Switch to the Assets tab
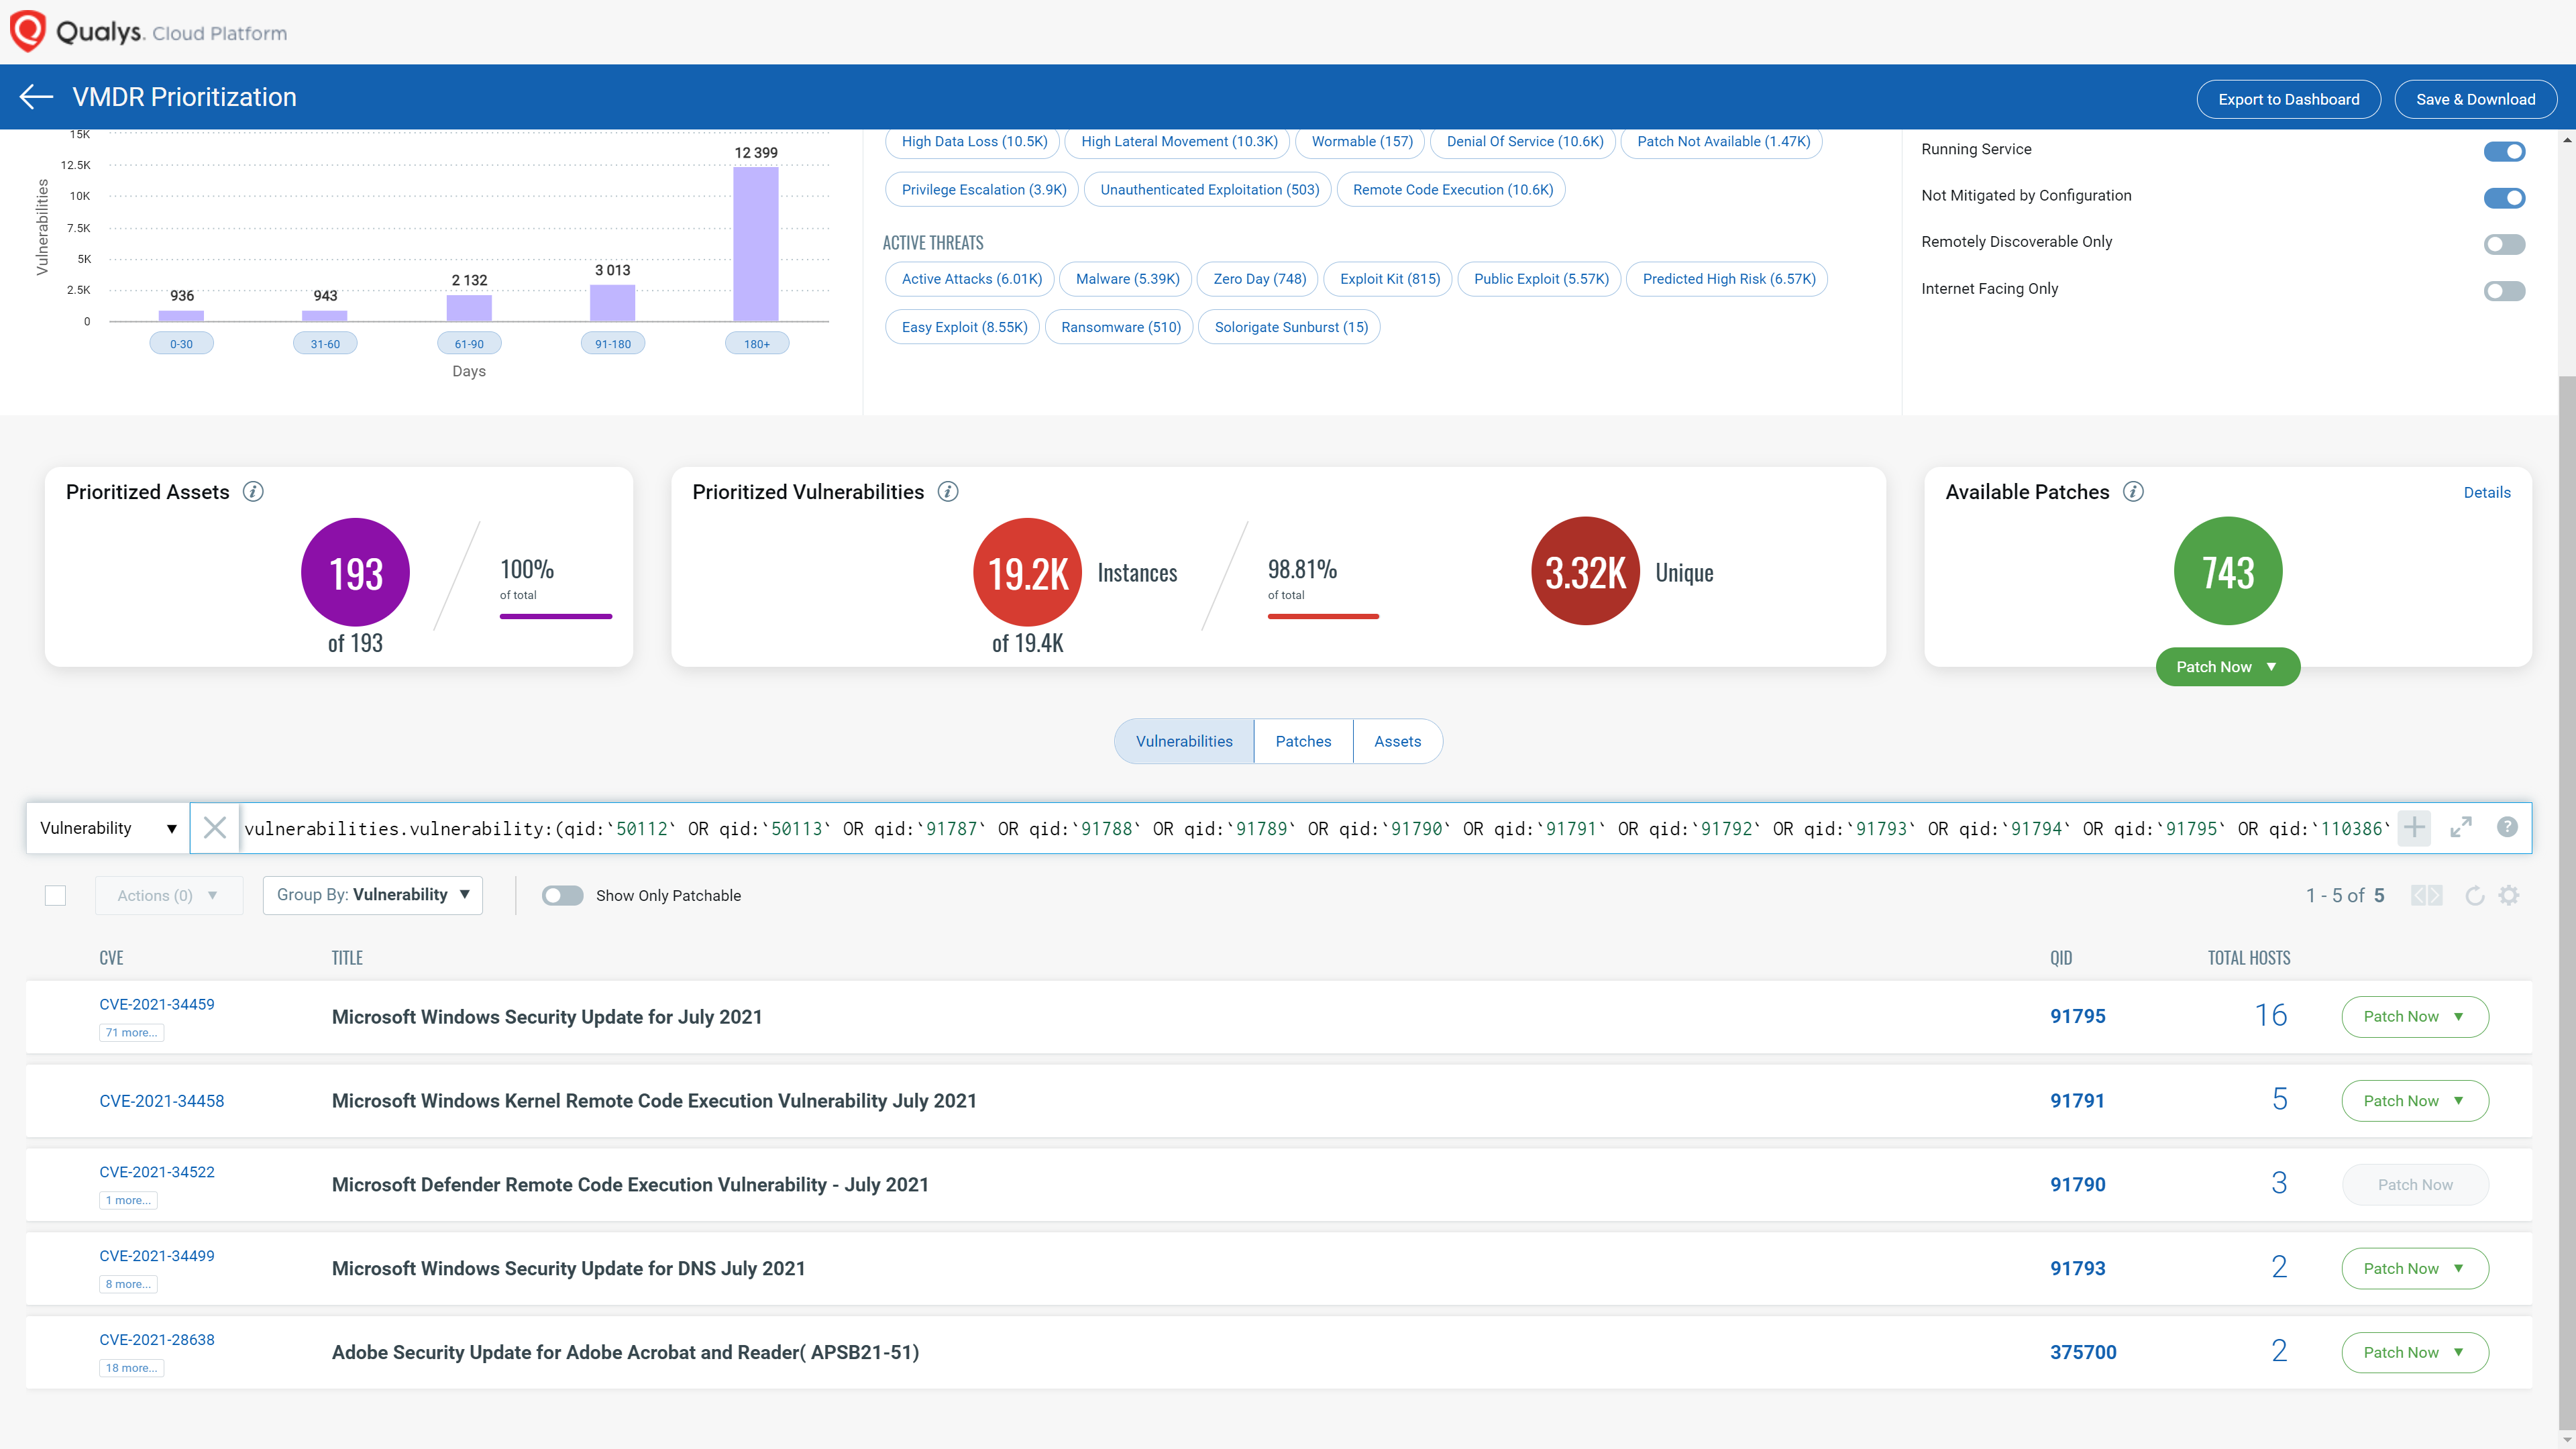The height and width of the screenshot is (1449, 2576). click(1396, 739)
